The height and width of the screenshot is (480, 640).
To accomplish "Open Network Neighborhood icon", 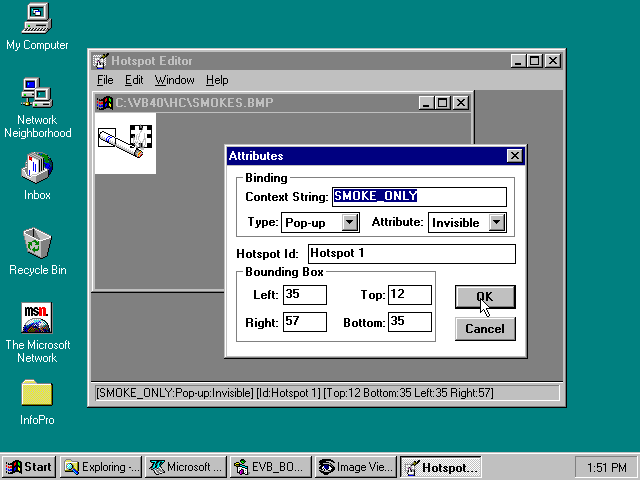I will click(x=37, y=93).
